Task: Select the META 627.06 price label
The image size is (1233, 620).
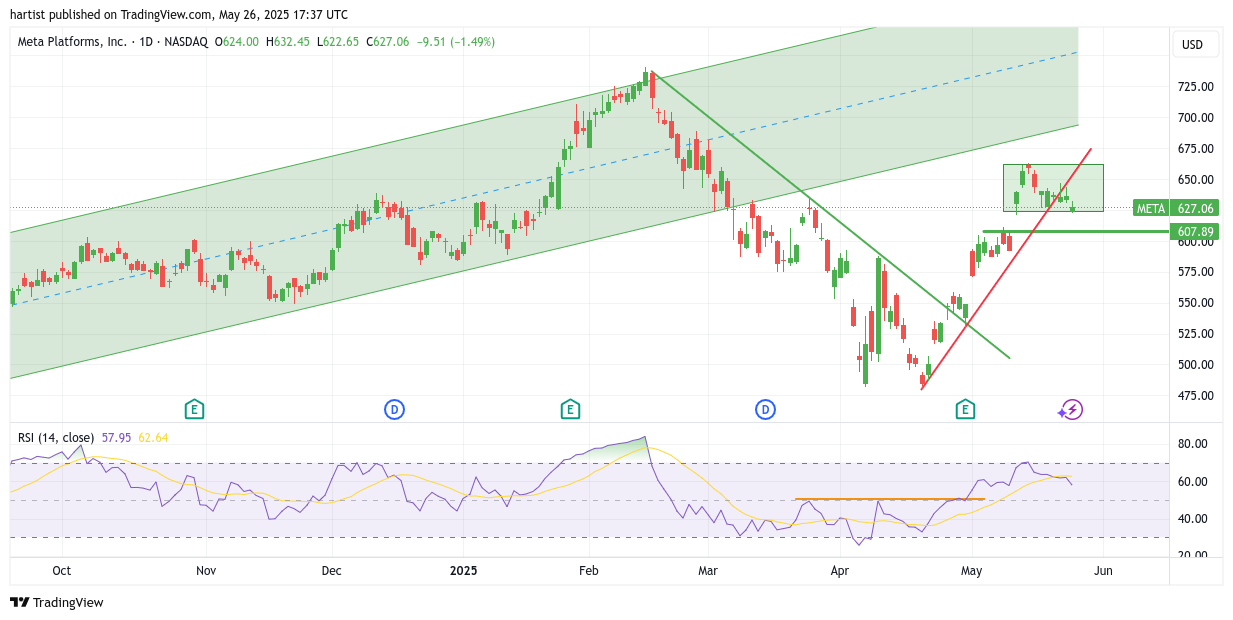Action: pos(1175,208)
